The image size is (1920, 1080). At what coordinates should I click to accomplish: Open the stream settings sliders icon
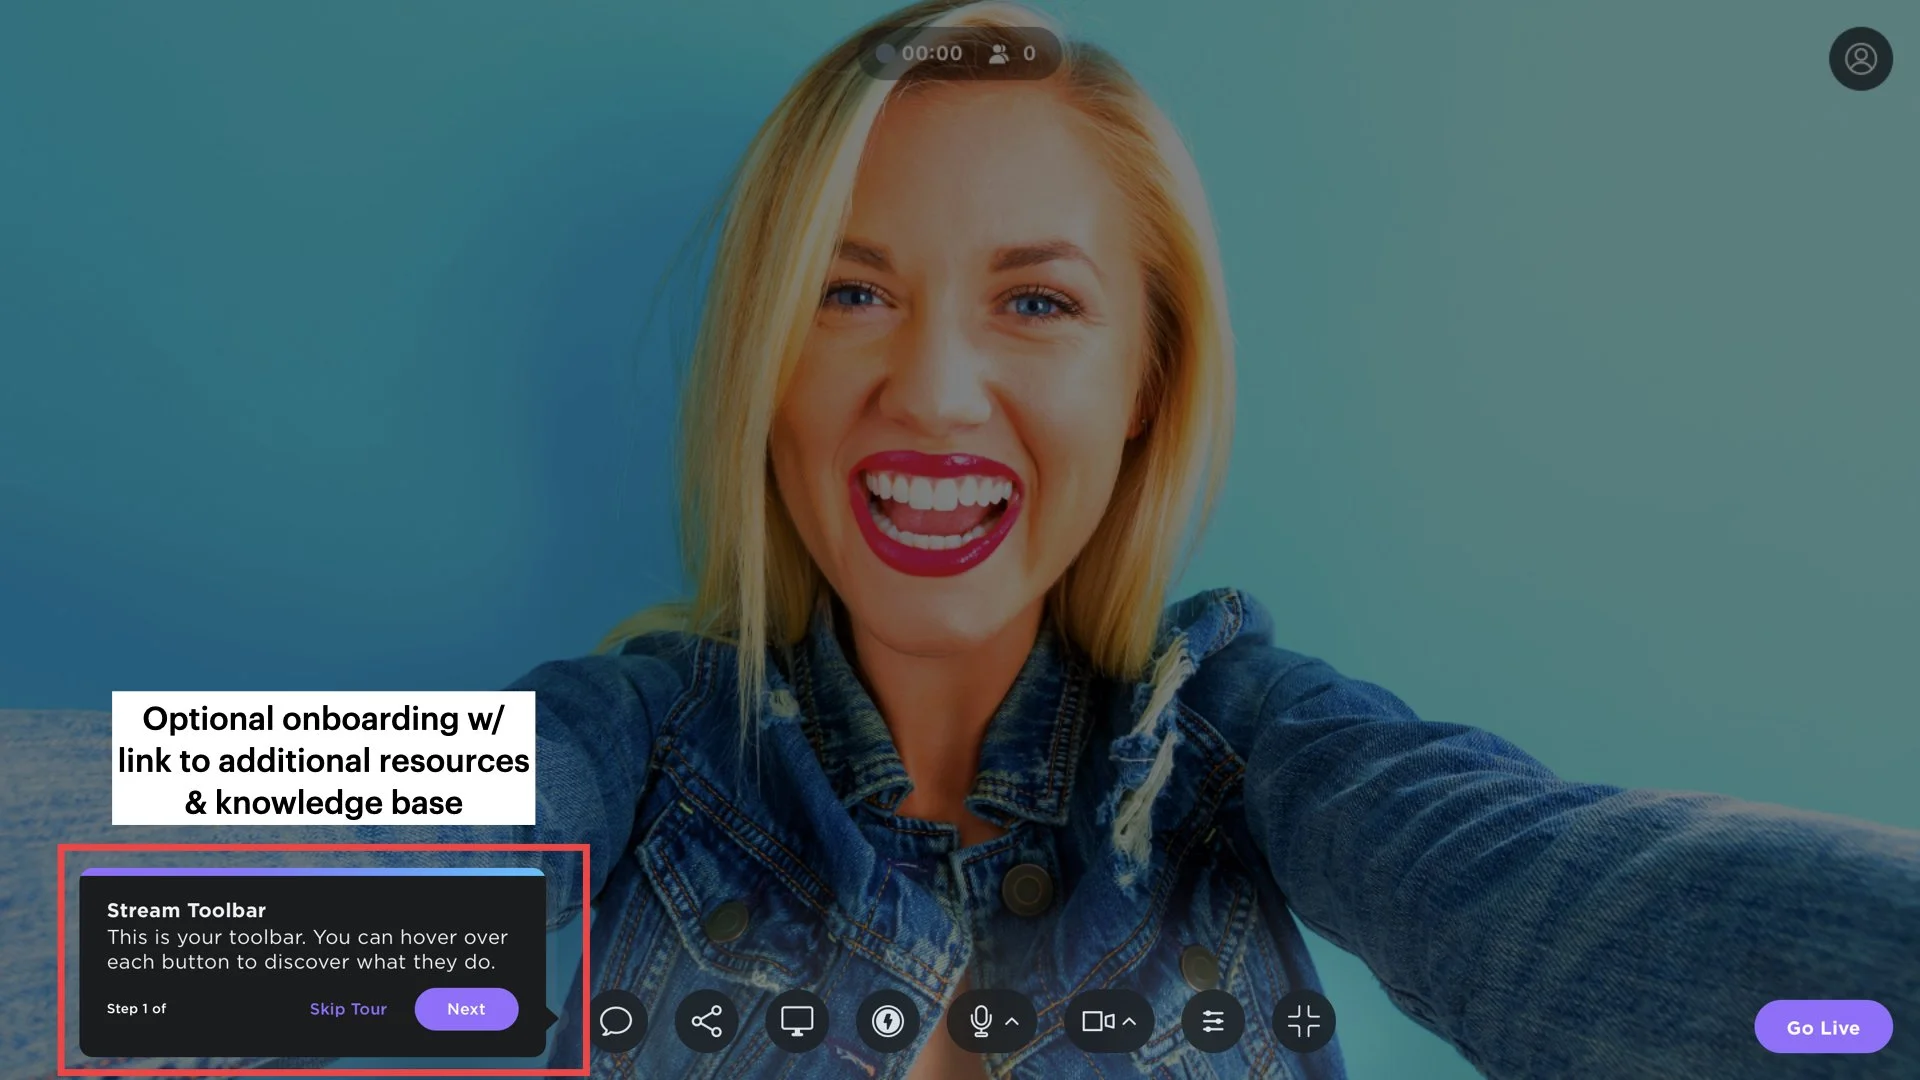[x=1213, y=1021]
